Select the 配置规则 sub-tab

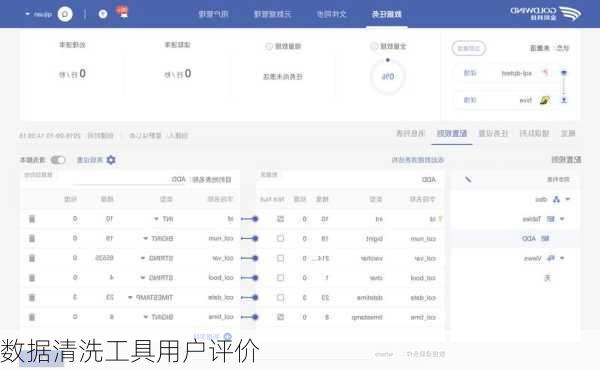(x=452, y=134)
